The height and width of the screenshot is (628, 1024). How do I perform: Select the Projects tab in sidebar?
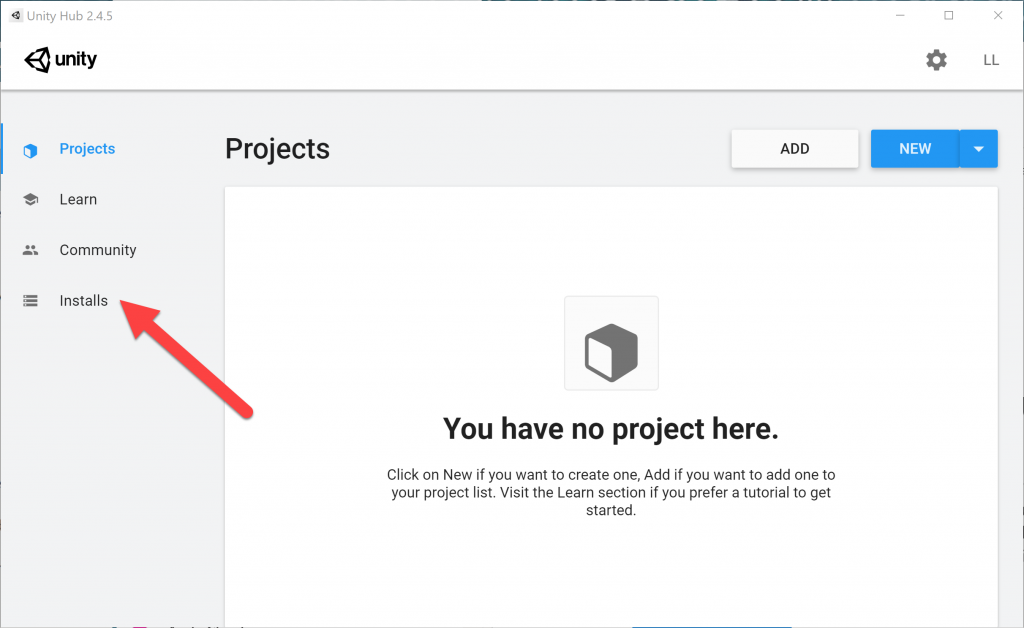coord(87,149)
